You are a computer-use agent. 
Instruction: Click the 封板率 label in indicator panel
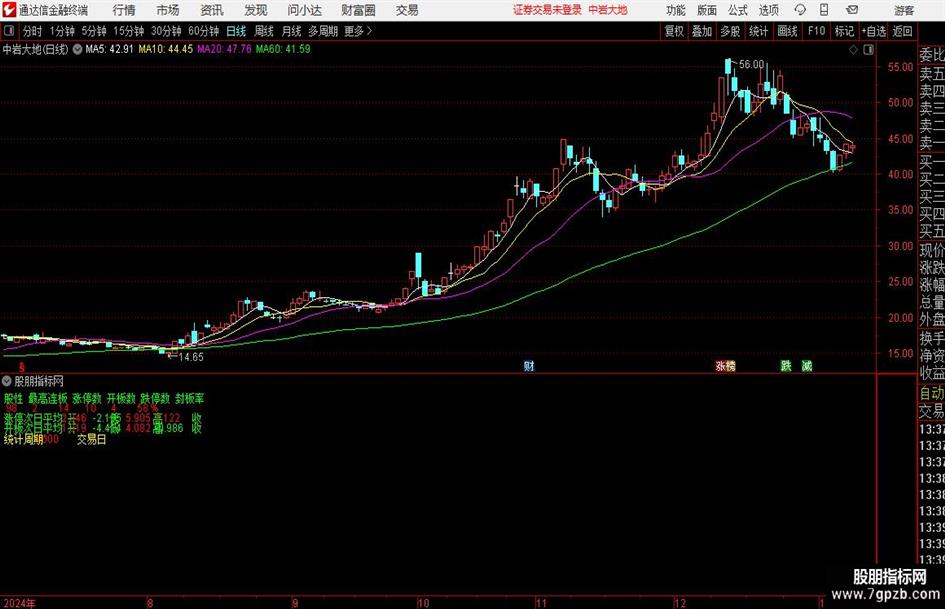coord(190,399)
